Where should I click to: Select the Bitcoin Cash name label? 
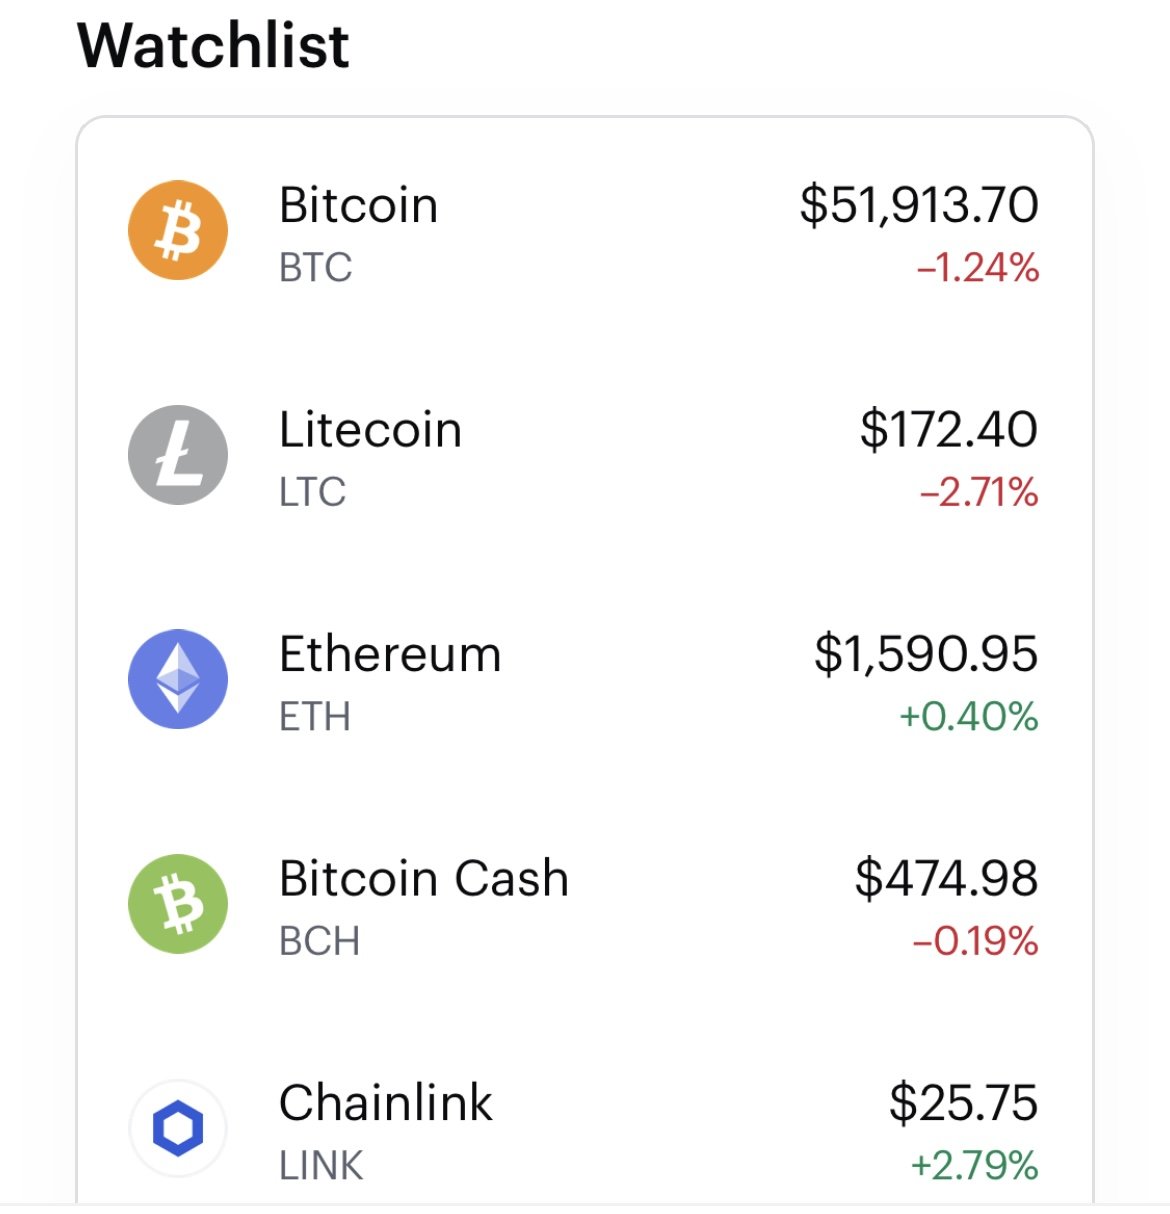(x=424, y=879)
